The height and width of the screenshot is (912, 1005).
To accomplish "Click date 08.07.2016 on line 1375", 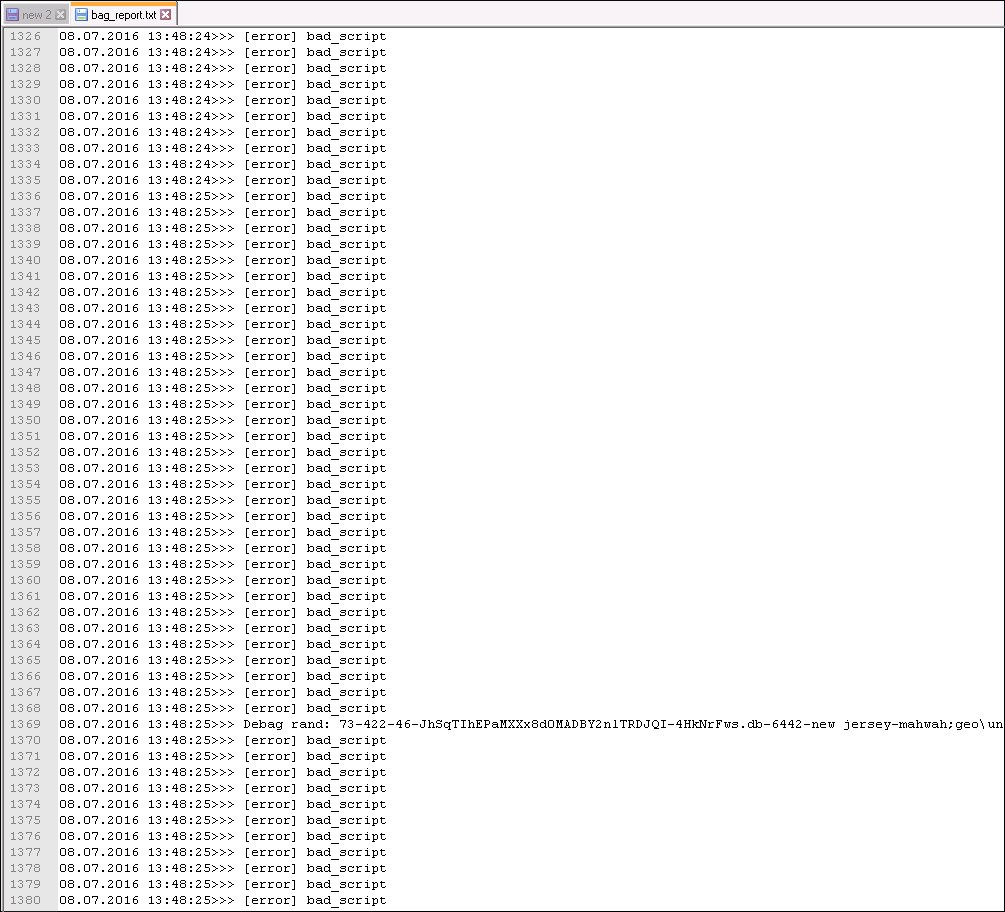I will click(x=99, y=820).
